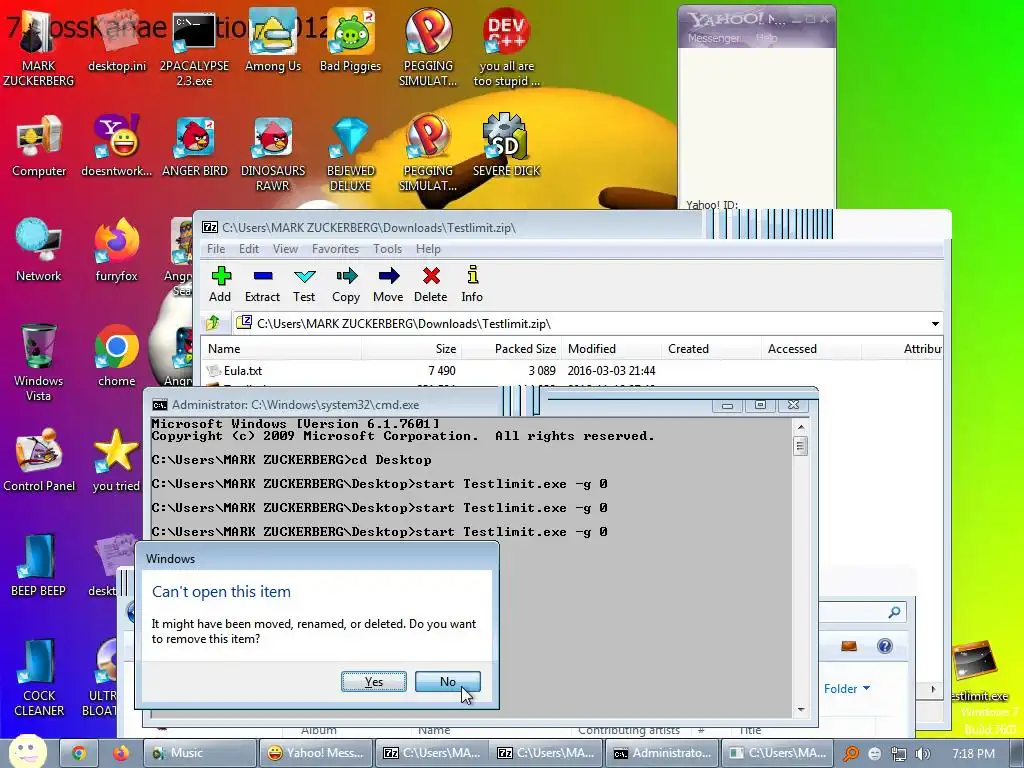Expand the 7-Zip address path dropdown

click(935, 324)
